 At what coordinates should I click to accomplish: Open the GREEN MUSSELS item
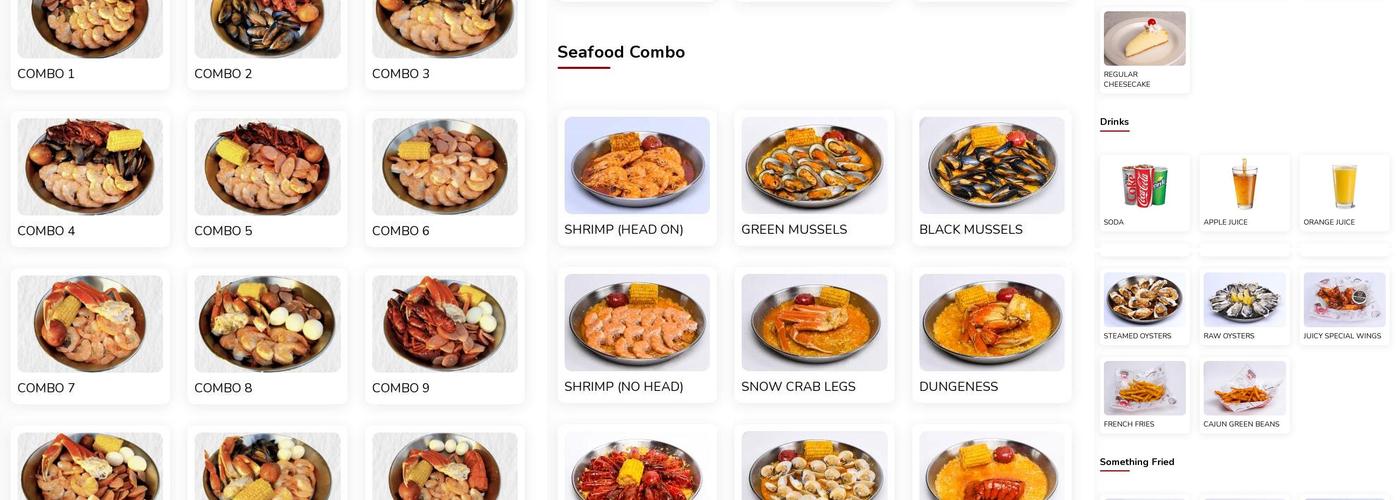pos(814,178)
